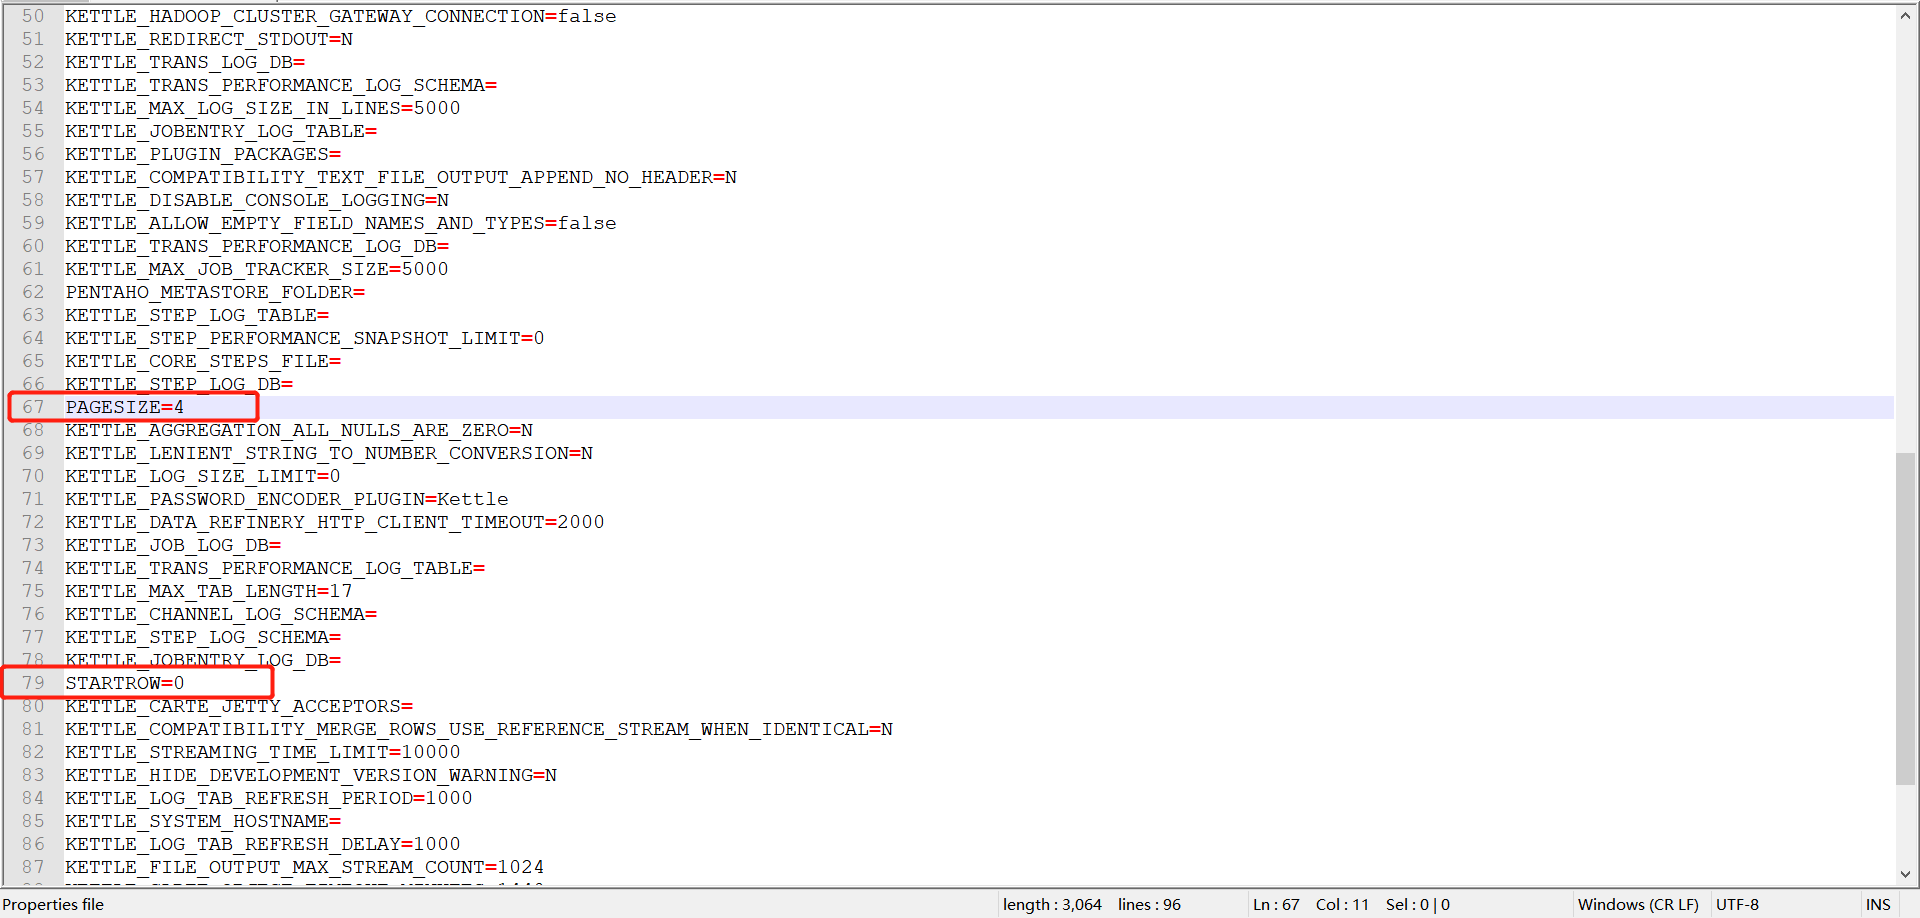Click the KETTLE_MAX_LOG_SIZE_IN_LINES=5000 line
This screenshot has width=1920, height=918.
point(263,108)
